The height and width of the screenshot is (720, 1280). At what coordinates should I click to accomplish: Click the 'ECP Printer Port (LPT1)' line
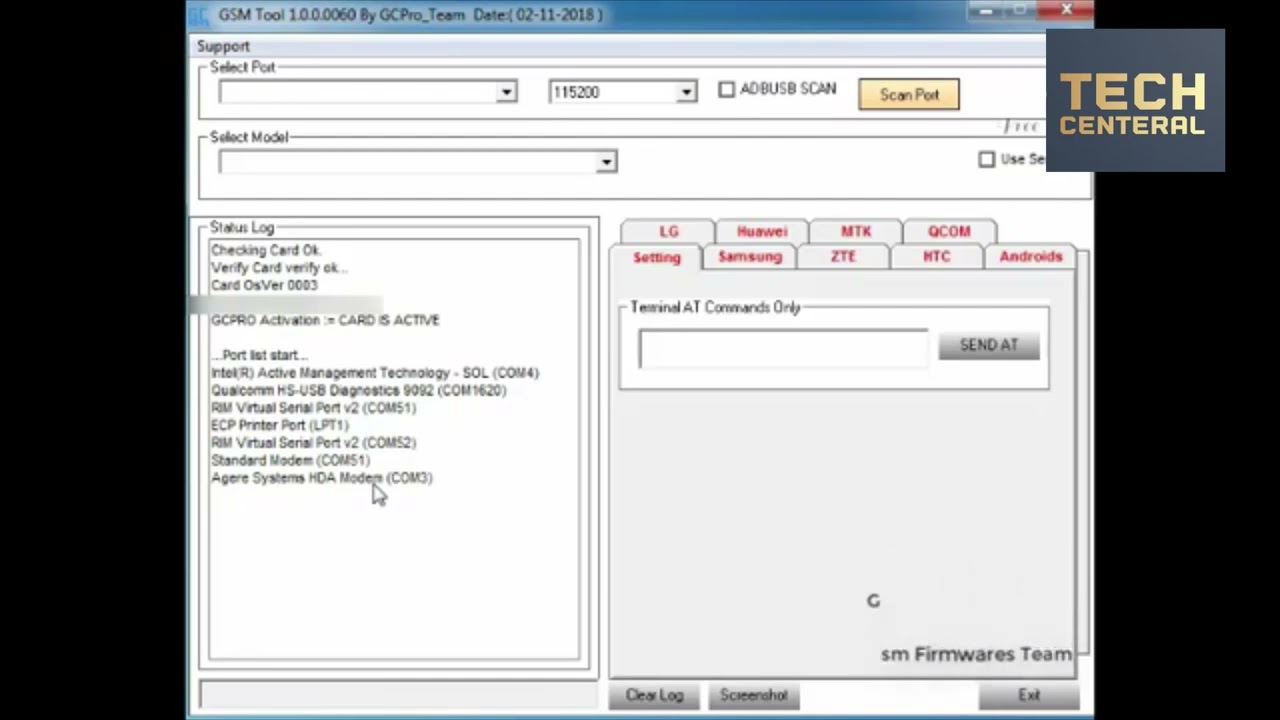tap(280, 425)
